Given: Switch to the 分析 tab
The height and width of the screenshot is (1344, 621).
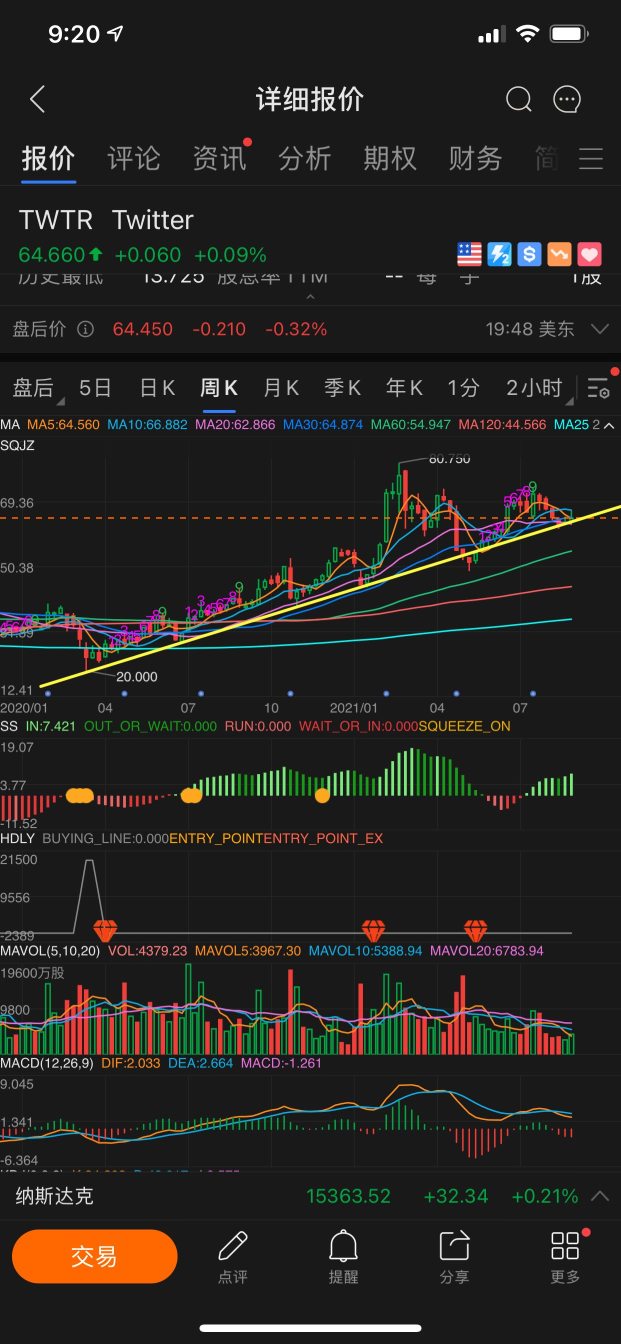Looking at the screenshot, I should [x=304, y=158].
